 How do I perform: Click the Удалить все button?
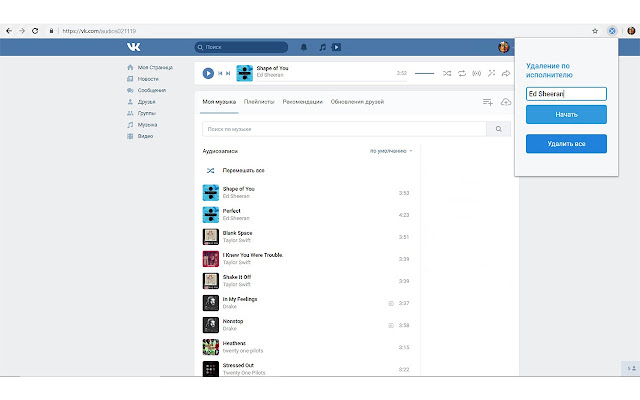(x=566, y=144)
